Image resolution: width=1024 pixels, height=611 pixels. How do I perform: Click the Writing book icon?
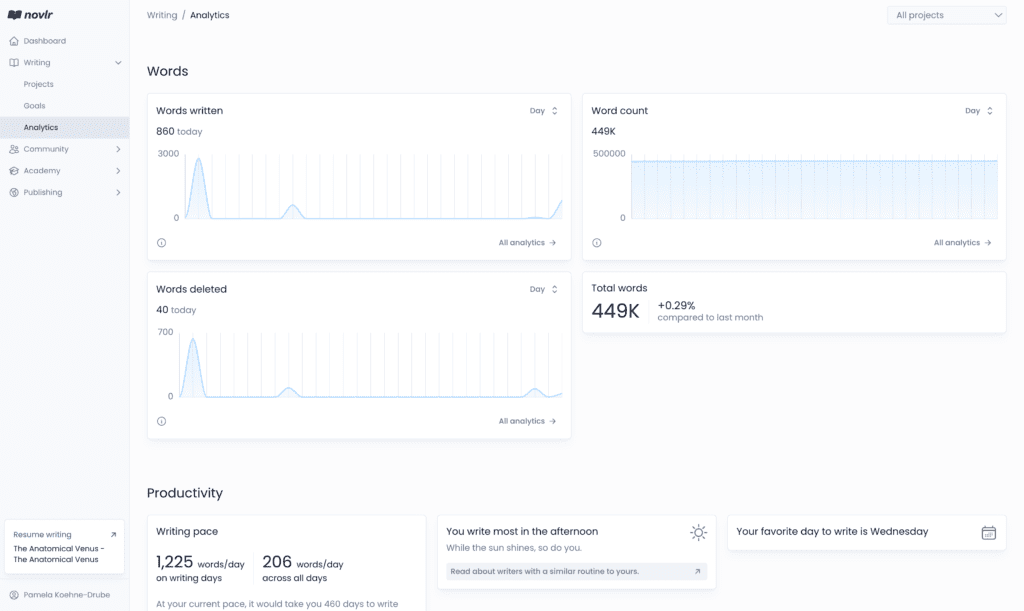tap(14, 63)
